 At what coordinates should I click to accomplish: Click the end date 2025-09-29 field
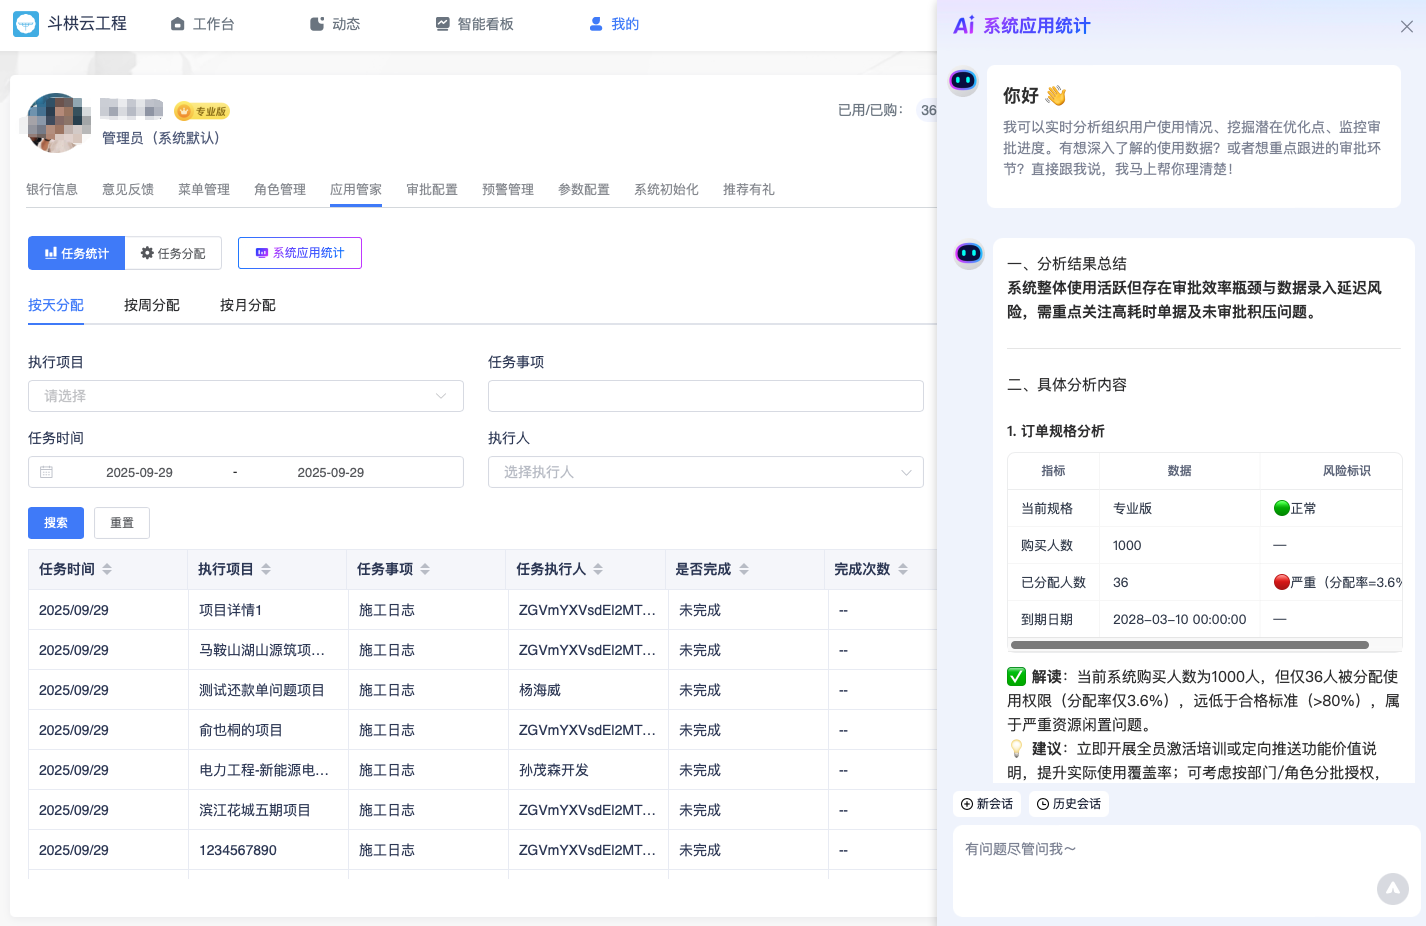331,472
